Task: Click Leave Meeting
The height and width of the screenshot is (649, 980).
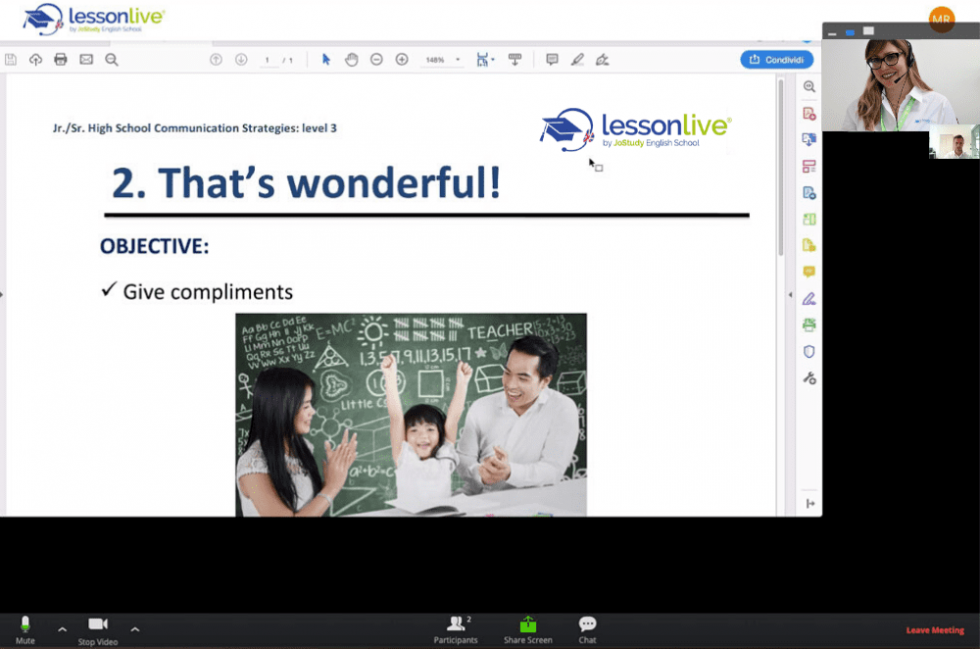Action: [x=934, y=630]
